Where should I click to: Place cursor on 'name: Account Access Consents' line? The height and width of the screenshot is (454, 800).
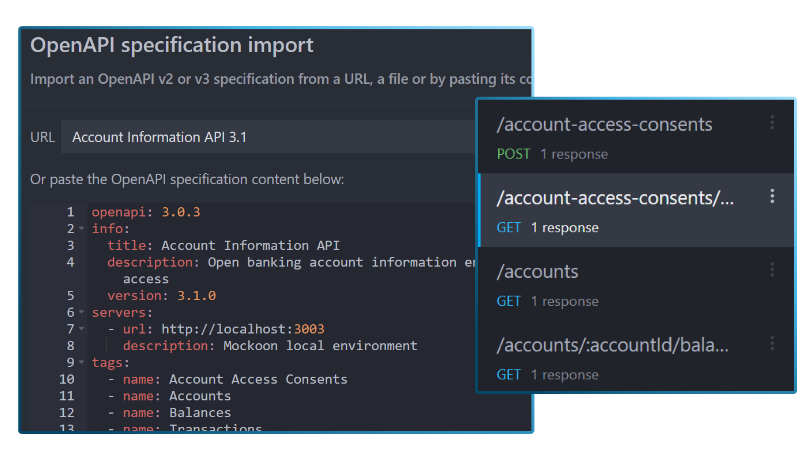point(235,380)
